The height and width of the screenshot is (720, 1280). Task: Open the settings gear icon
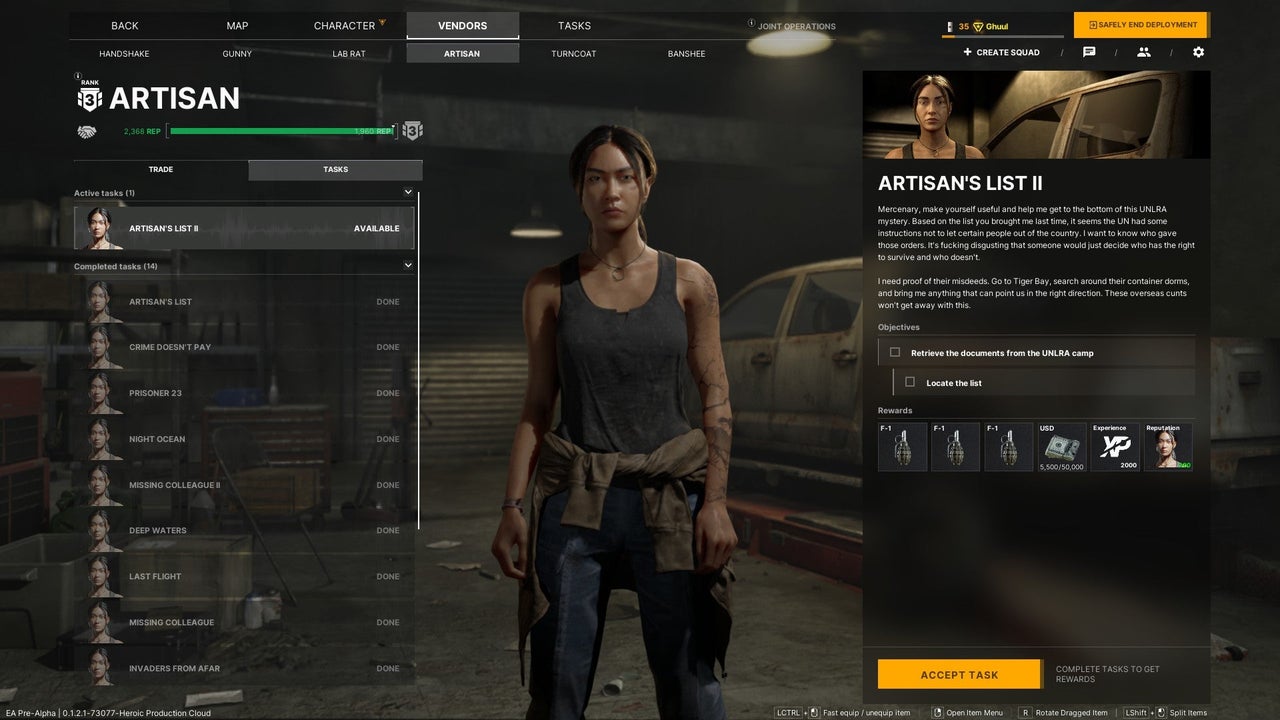click(x=1198, y=52)
